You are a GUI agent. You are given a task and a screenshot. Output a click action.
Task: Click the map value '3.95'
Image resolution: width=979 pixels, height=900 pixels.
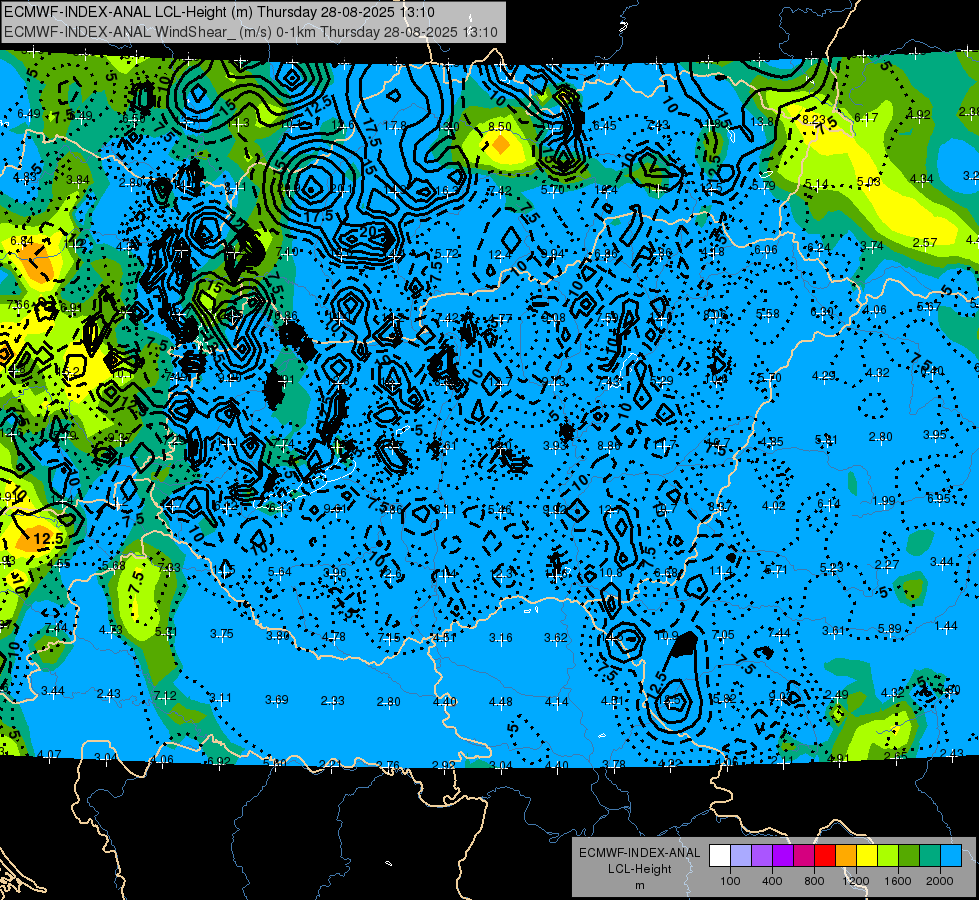[935, 435]
